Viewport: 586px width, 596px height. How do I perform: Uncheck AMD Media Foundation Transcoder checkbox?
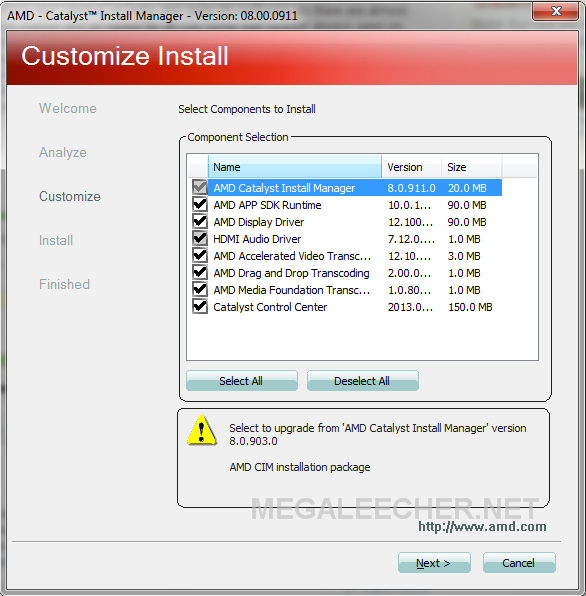[x=200, y=290]
